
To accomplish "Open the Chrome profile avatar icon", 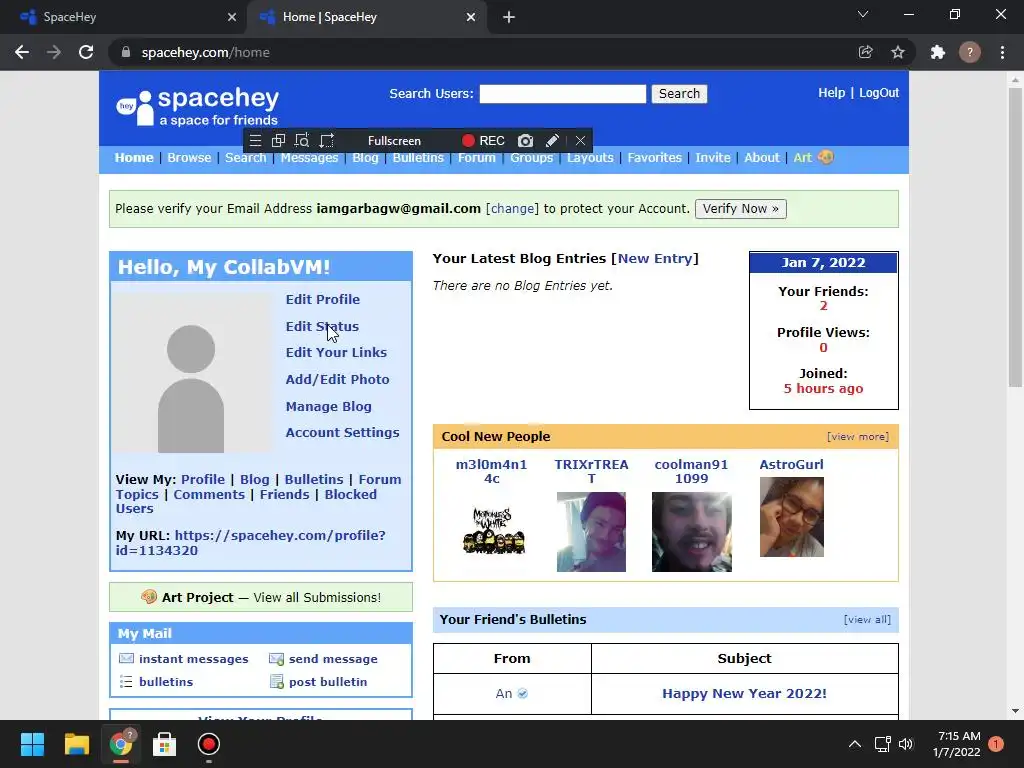I will [970, 52].
